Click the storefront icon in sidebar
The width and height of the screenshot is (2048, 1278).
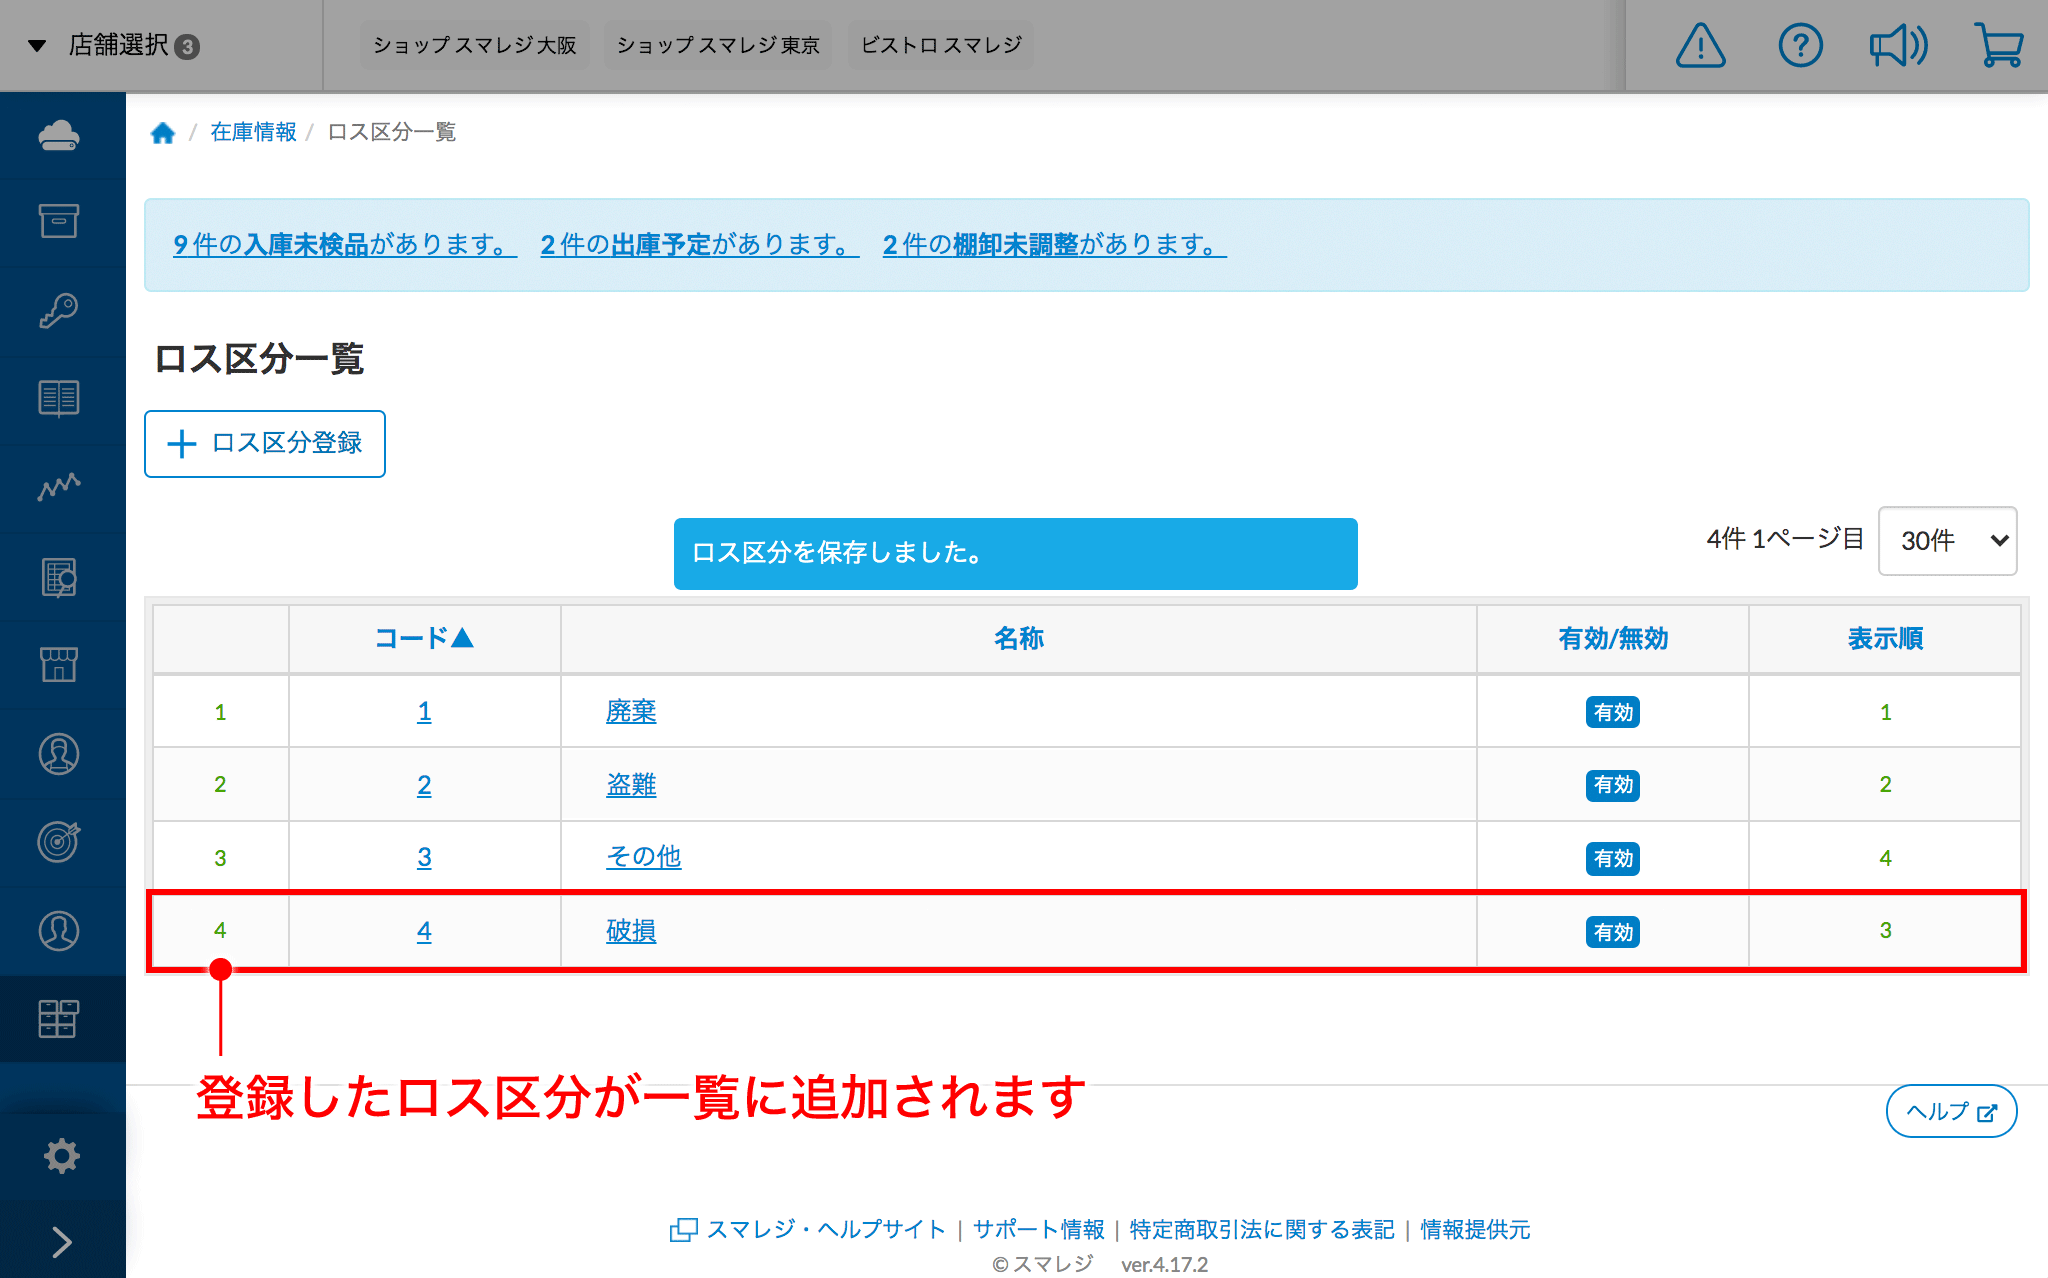[x=59, y=664]
